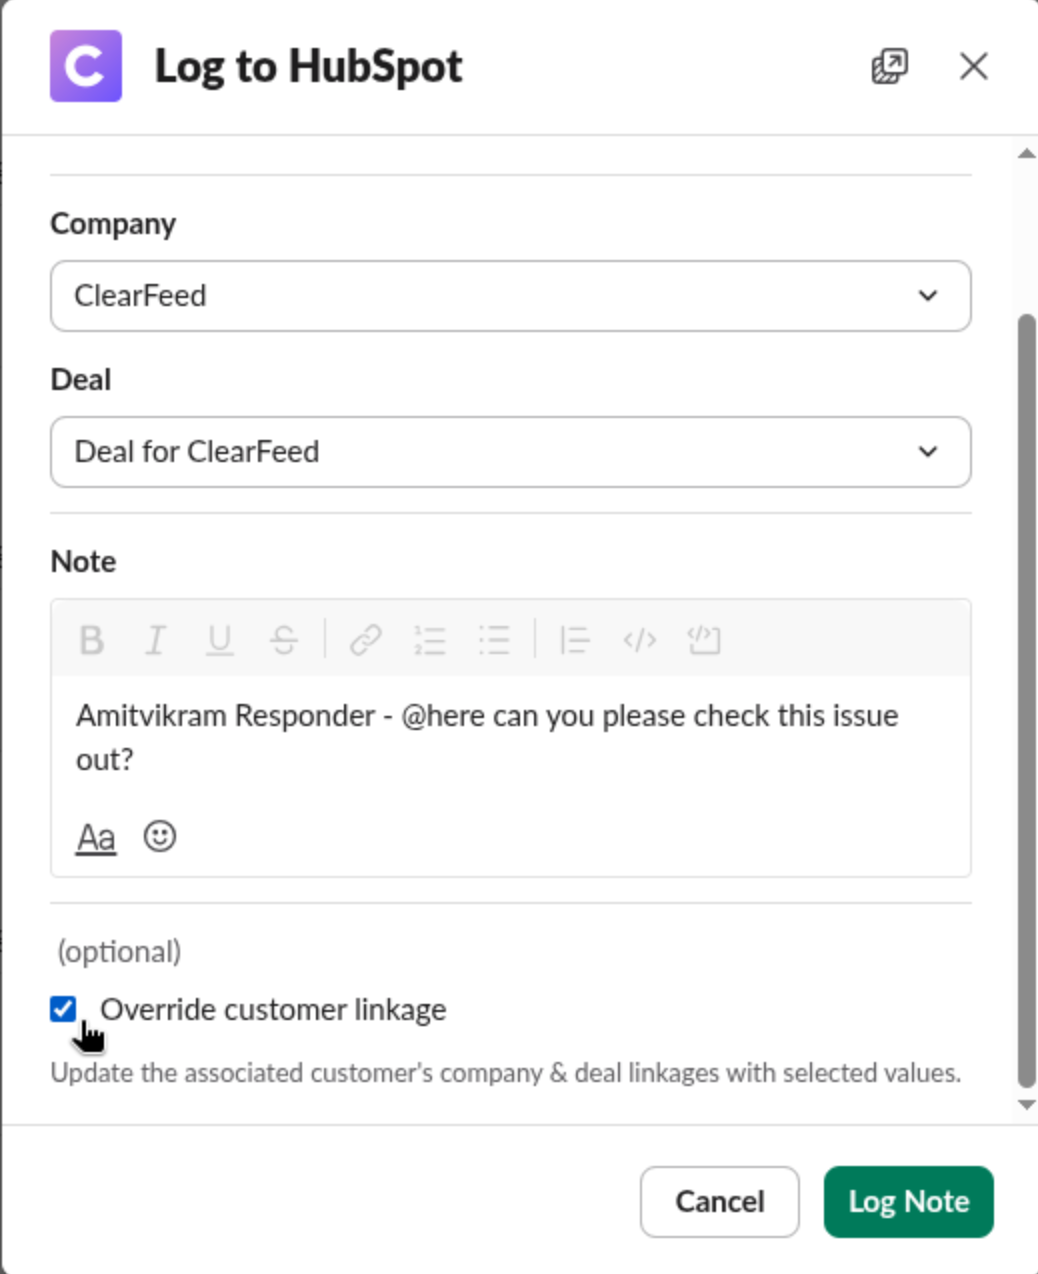
Task: Apply italic formatting in note toolbar
Action: coord(156,640)
